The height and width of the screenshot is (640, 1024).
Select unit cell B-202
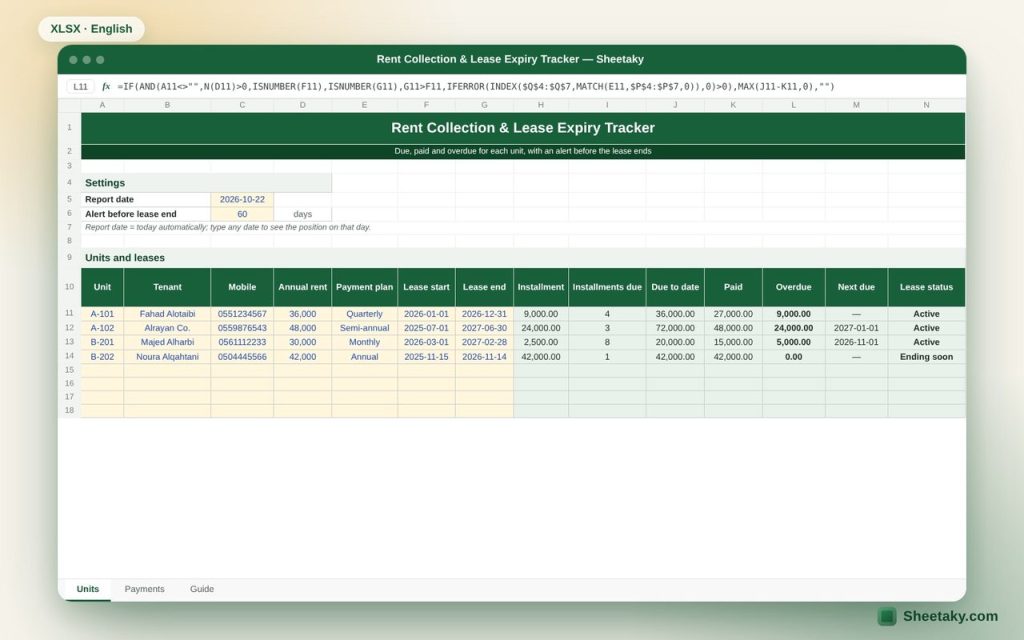pyautogui.click(x=102, y=357)
